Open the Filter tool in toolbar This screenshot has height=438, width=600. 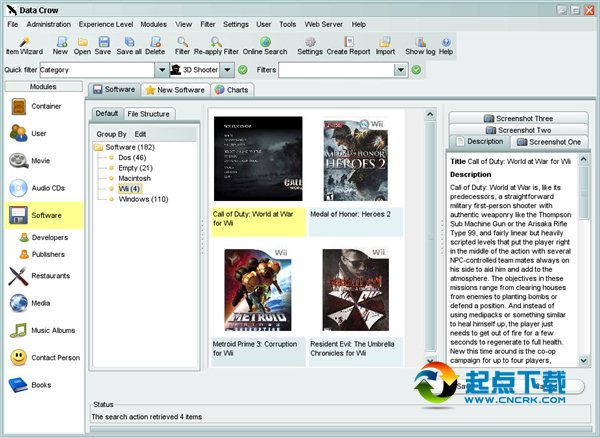coord(182,46)
